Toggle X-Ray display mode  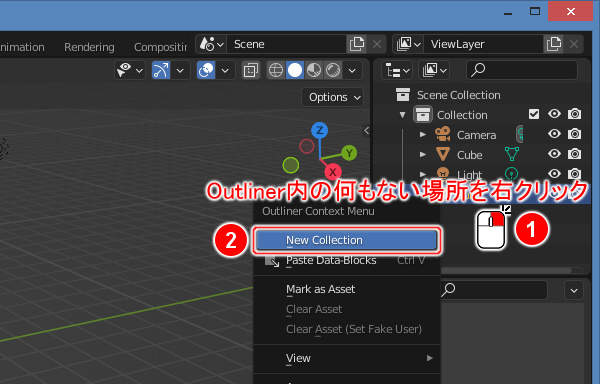coord(251,70)
